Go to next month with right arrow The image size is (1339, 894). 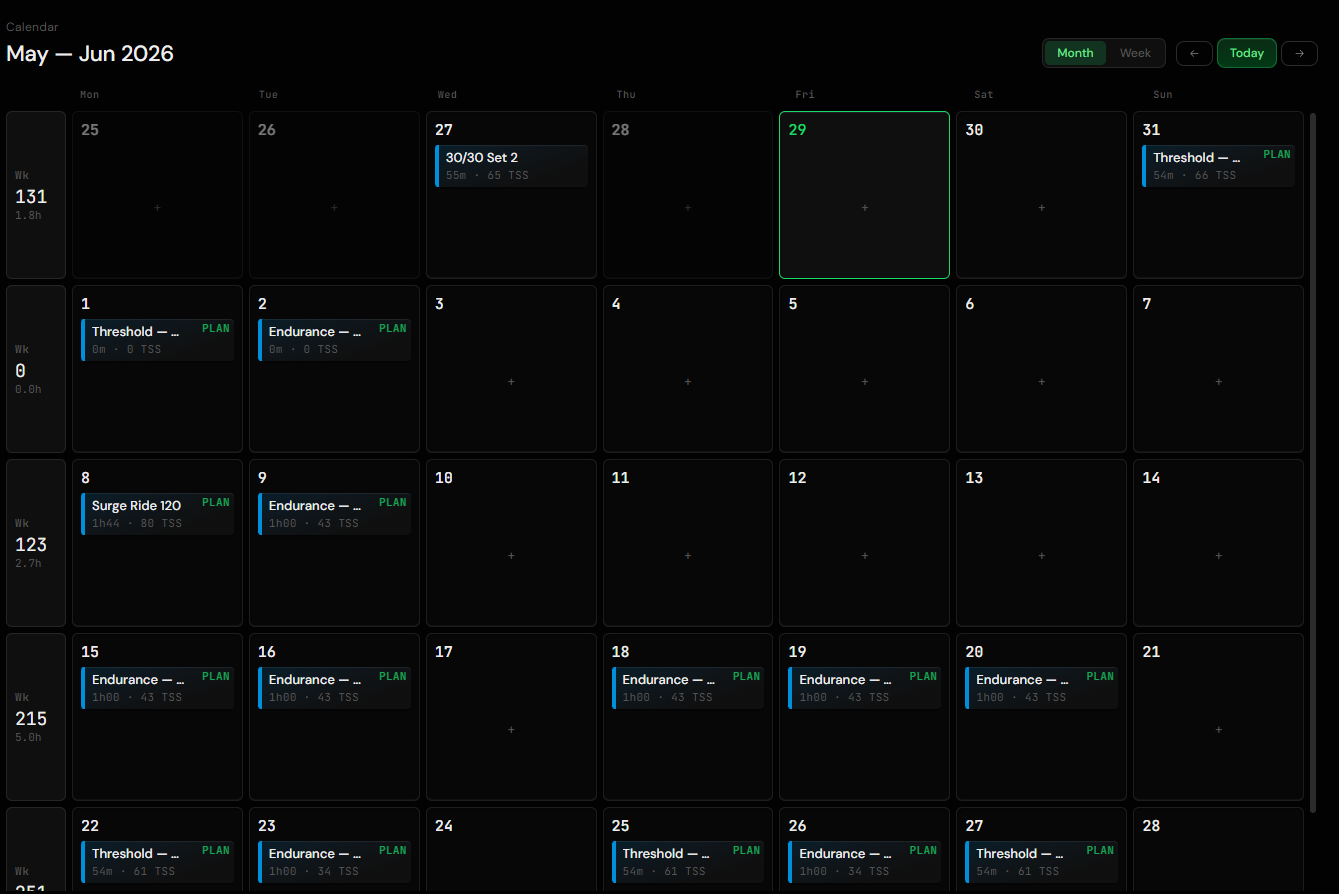pos(1299,53)
